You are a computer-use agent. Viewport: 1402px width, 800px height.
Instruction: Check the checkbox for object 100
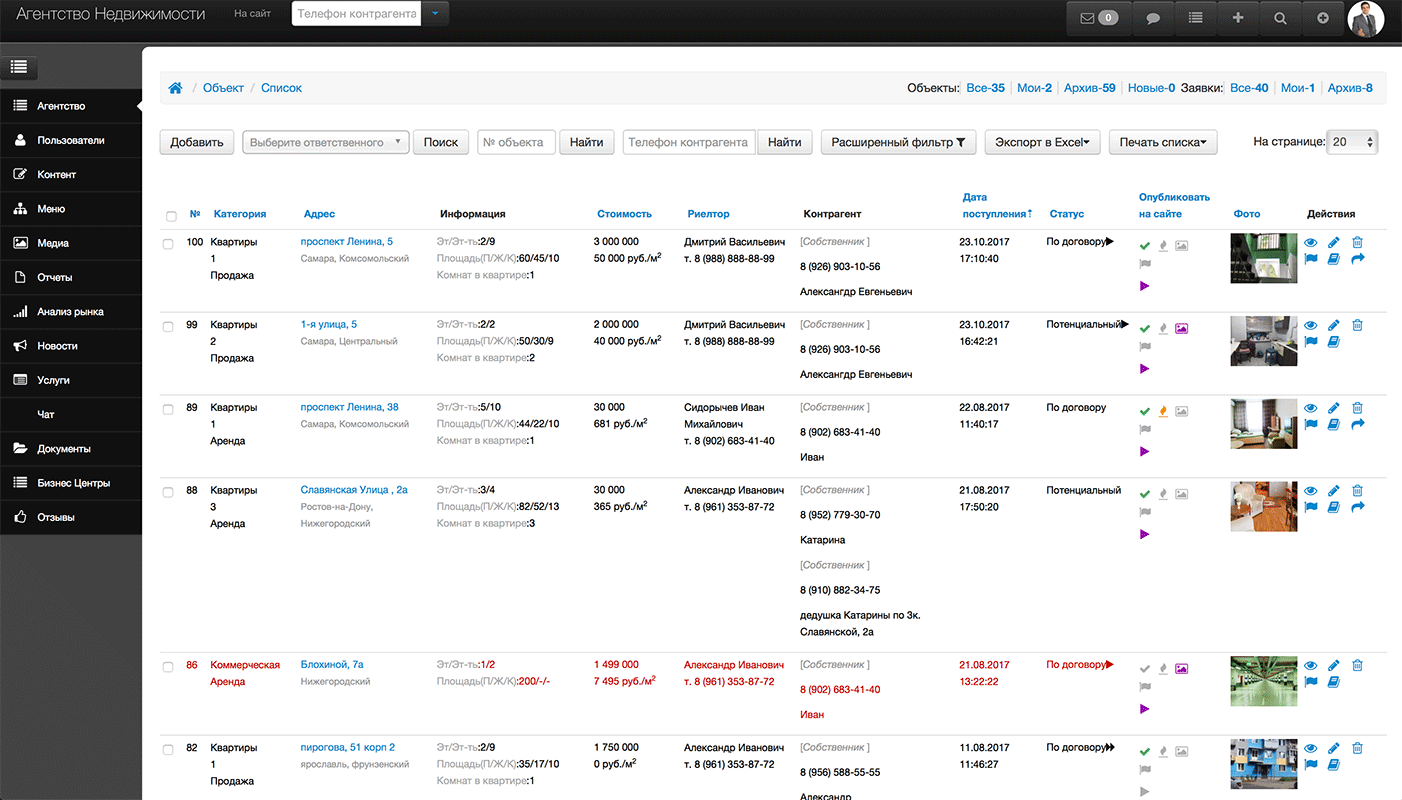[x=168, y=244]
